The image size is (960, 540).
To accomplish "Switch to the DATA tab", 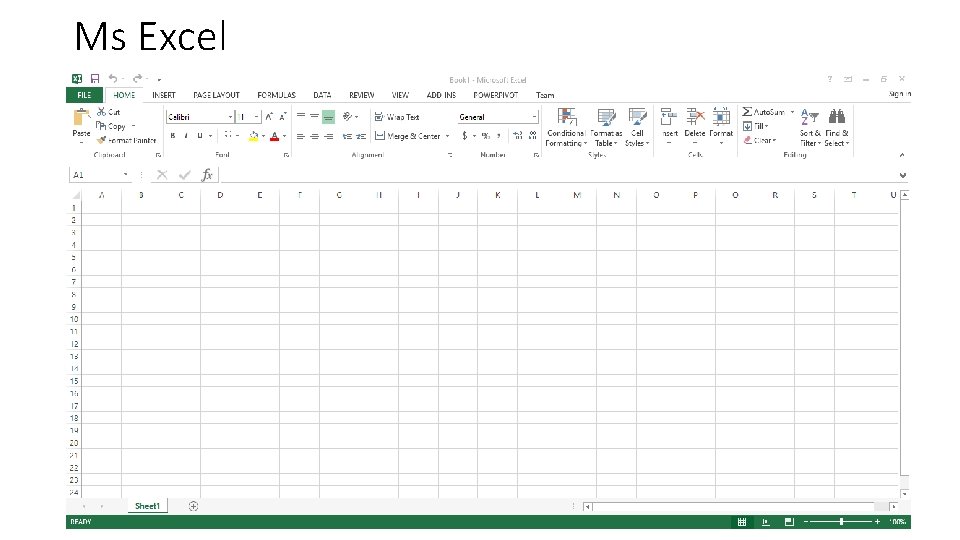I will point(322,95).
